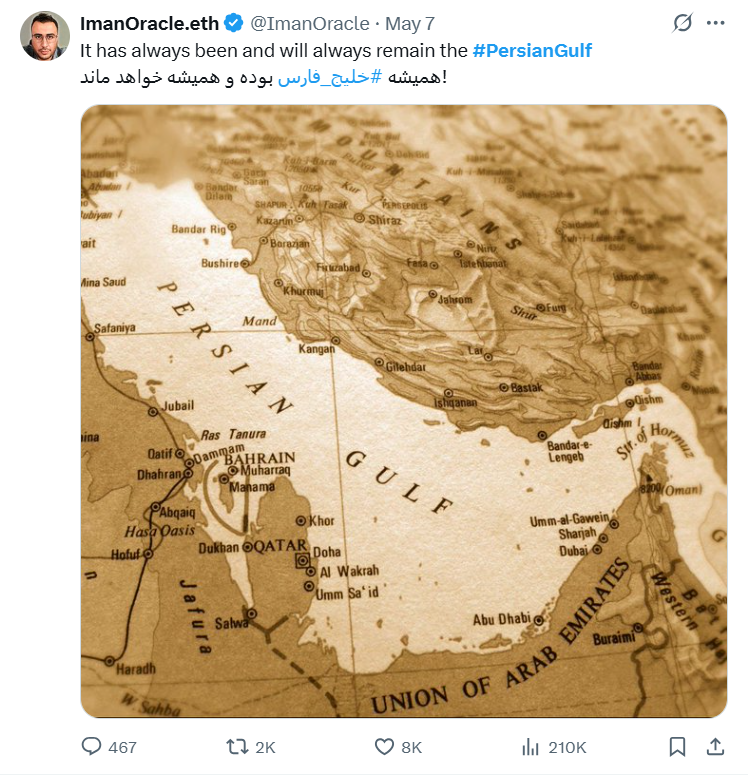
Task: Repost using the retweet arrows icon
Action: point(237,746)
